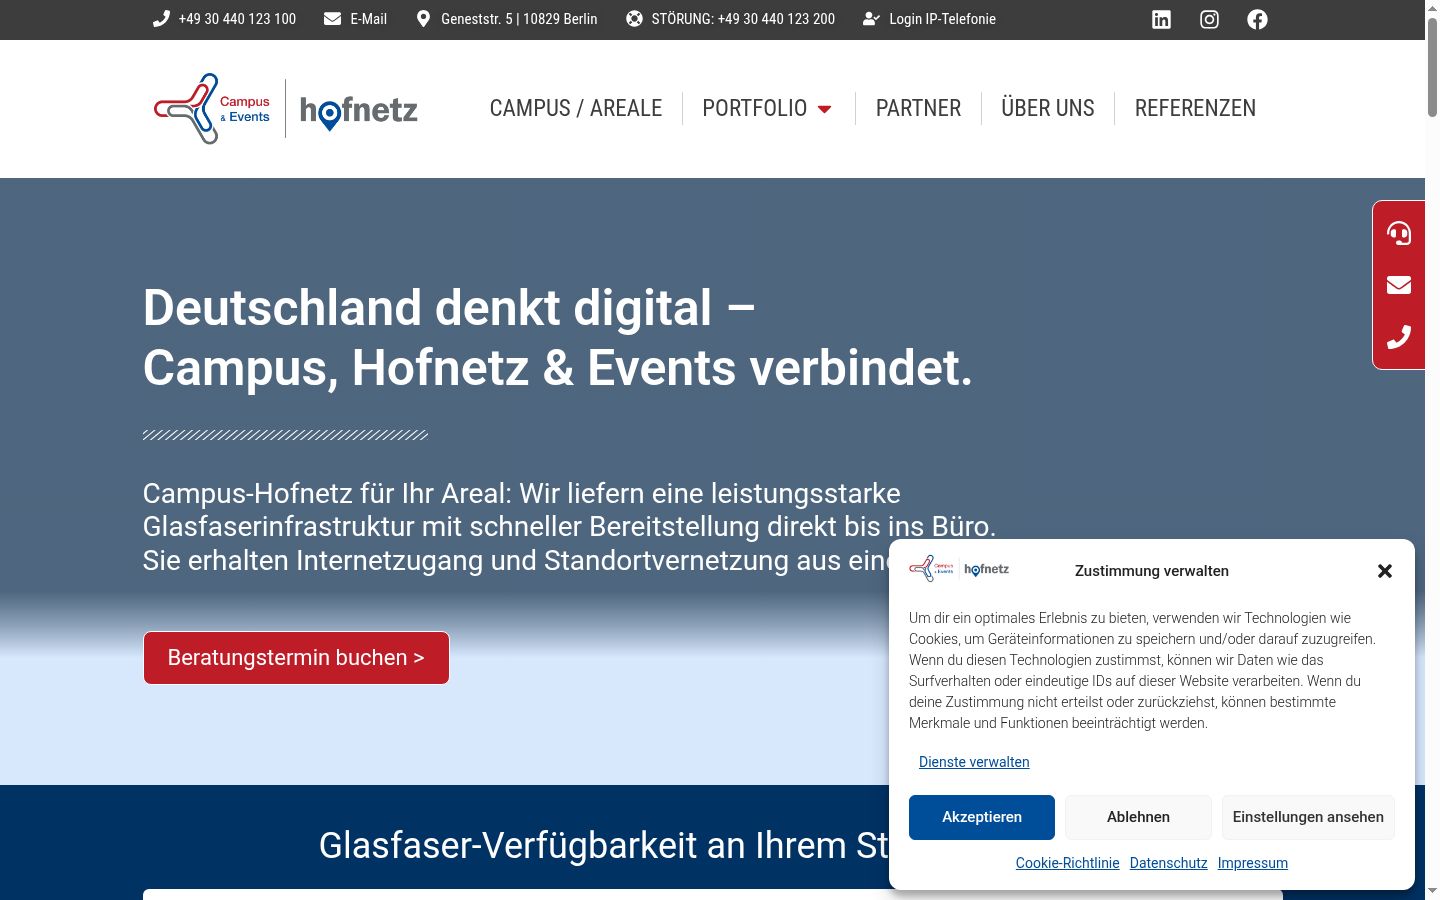
Task: Open the Instagram profile icon
Action: click(x=1209, y=19)
